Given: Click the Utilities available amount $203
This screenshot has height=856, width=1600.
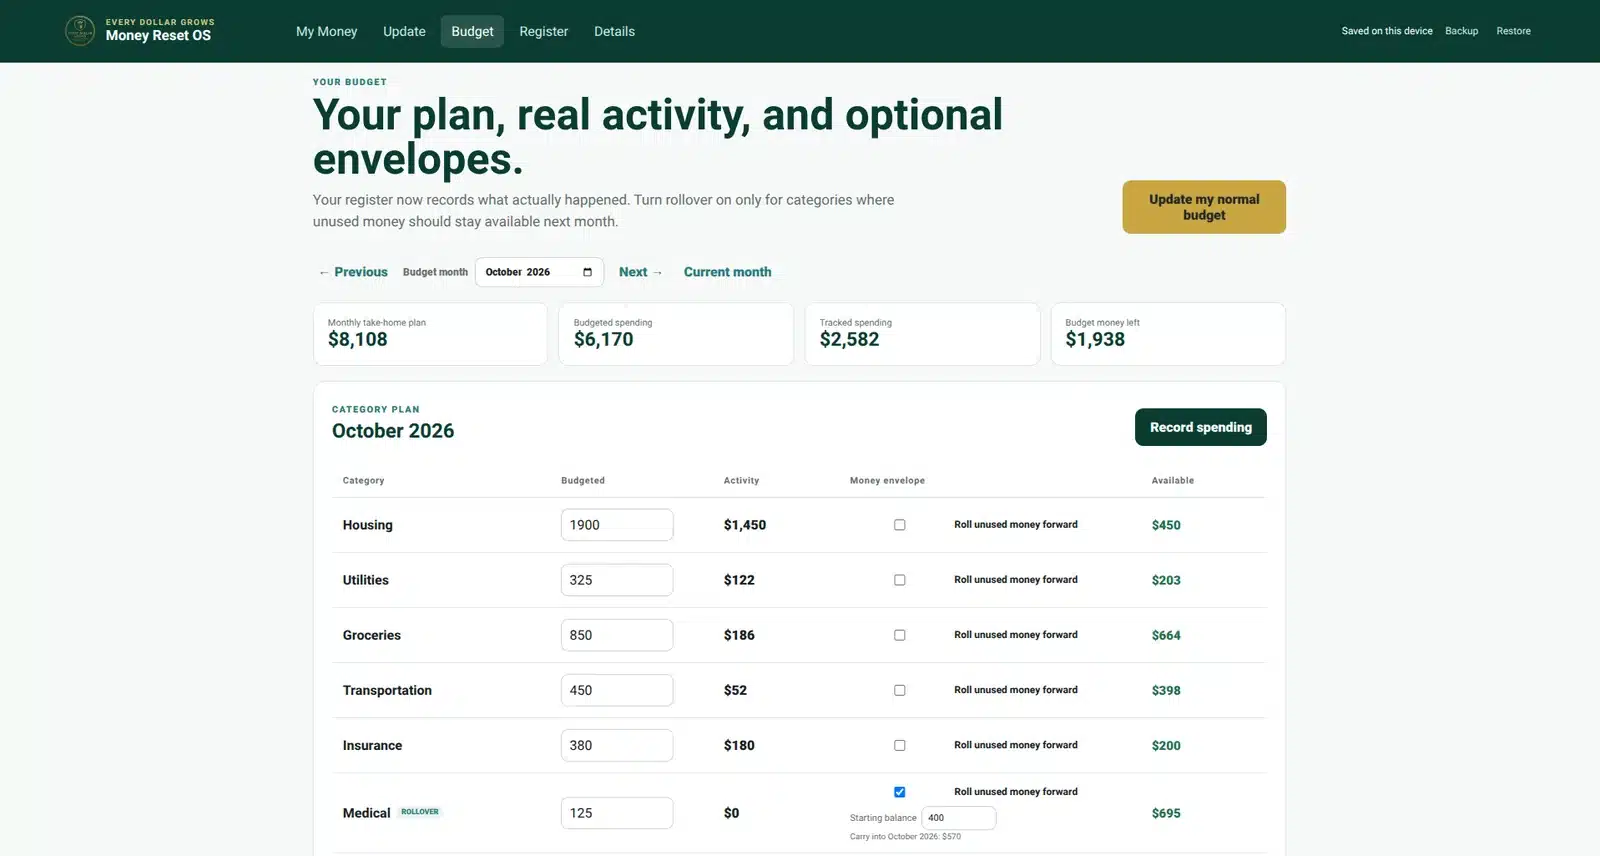Looking at the screenshot, I should [1166, 580].
